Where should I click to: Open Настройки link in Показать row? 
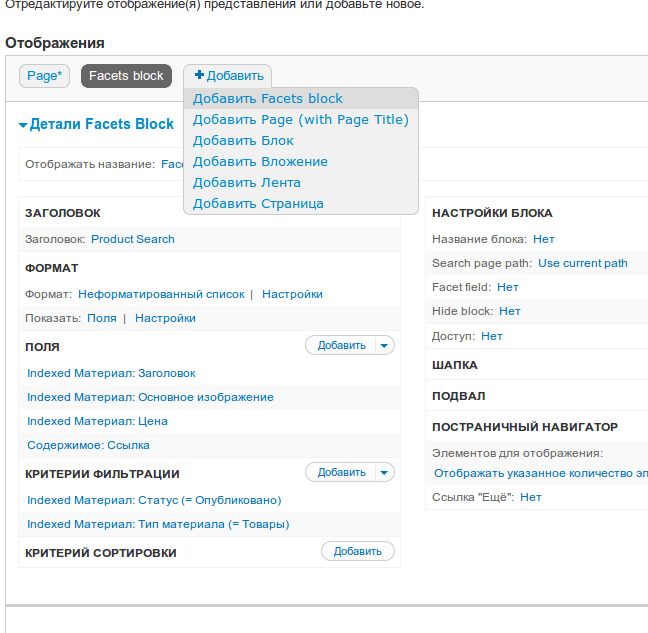coord(165,318)
